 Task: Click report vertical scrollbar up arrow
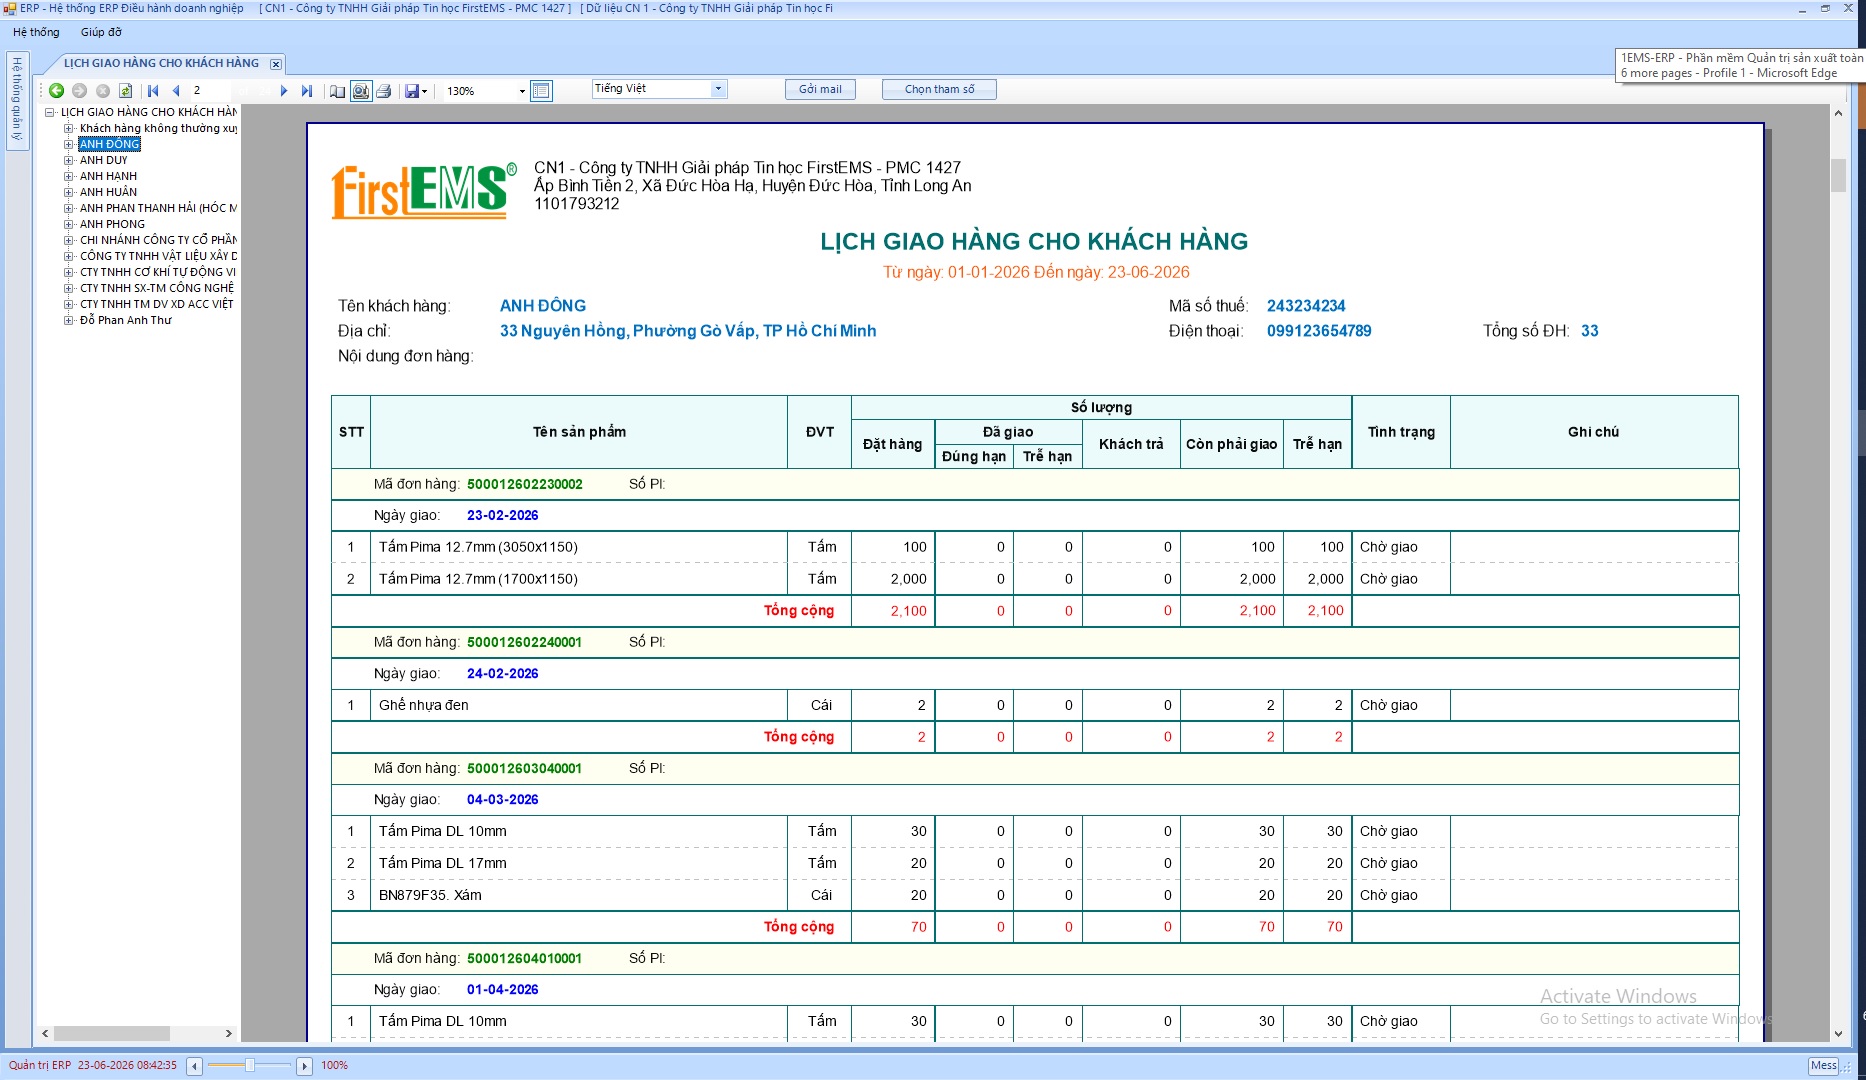coord(1838,113)
